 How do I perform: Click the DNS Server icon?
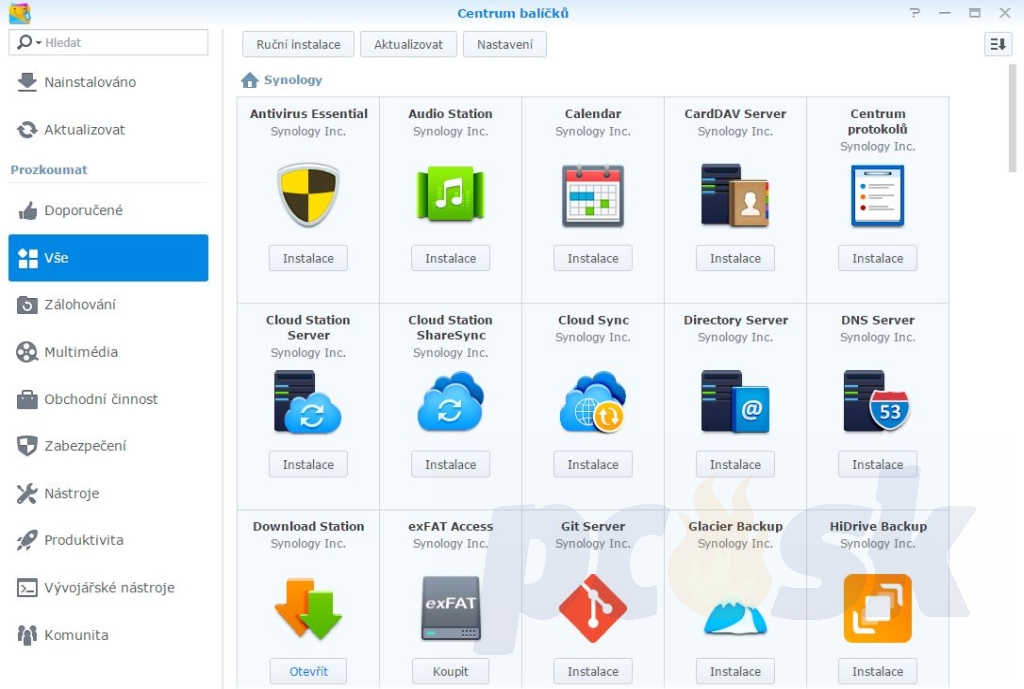pyautogui.click(x=877, y=402)
